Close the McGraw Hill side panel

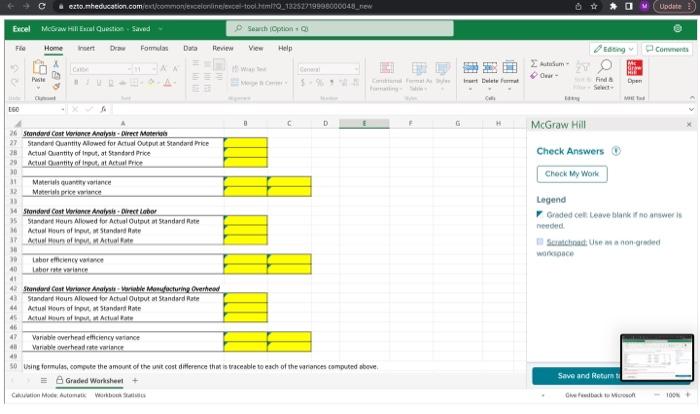pos(689,125)
